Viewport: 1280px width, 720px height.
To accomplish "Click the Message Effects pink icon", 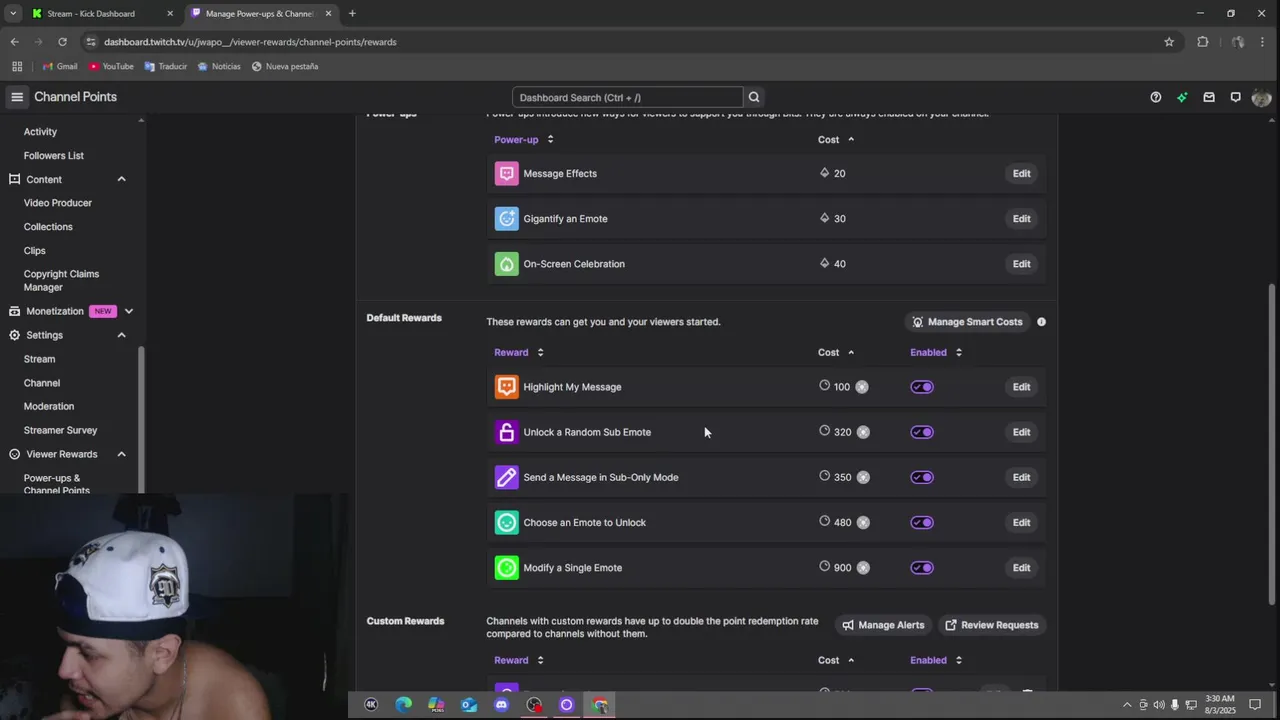I will click(x=507, y=173).
